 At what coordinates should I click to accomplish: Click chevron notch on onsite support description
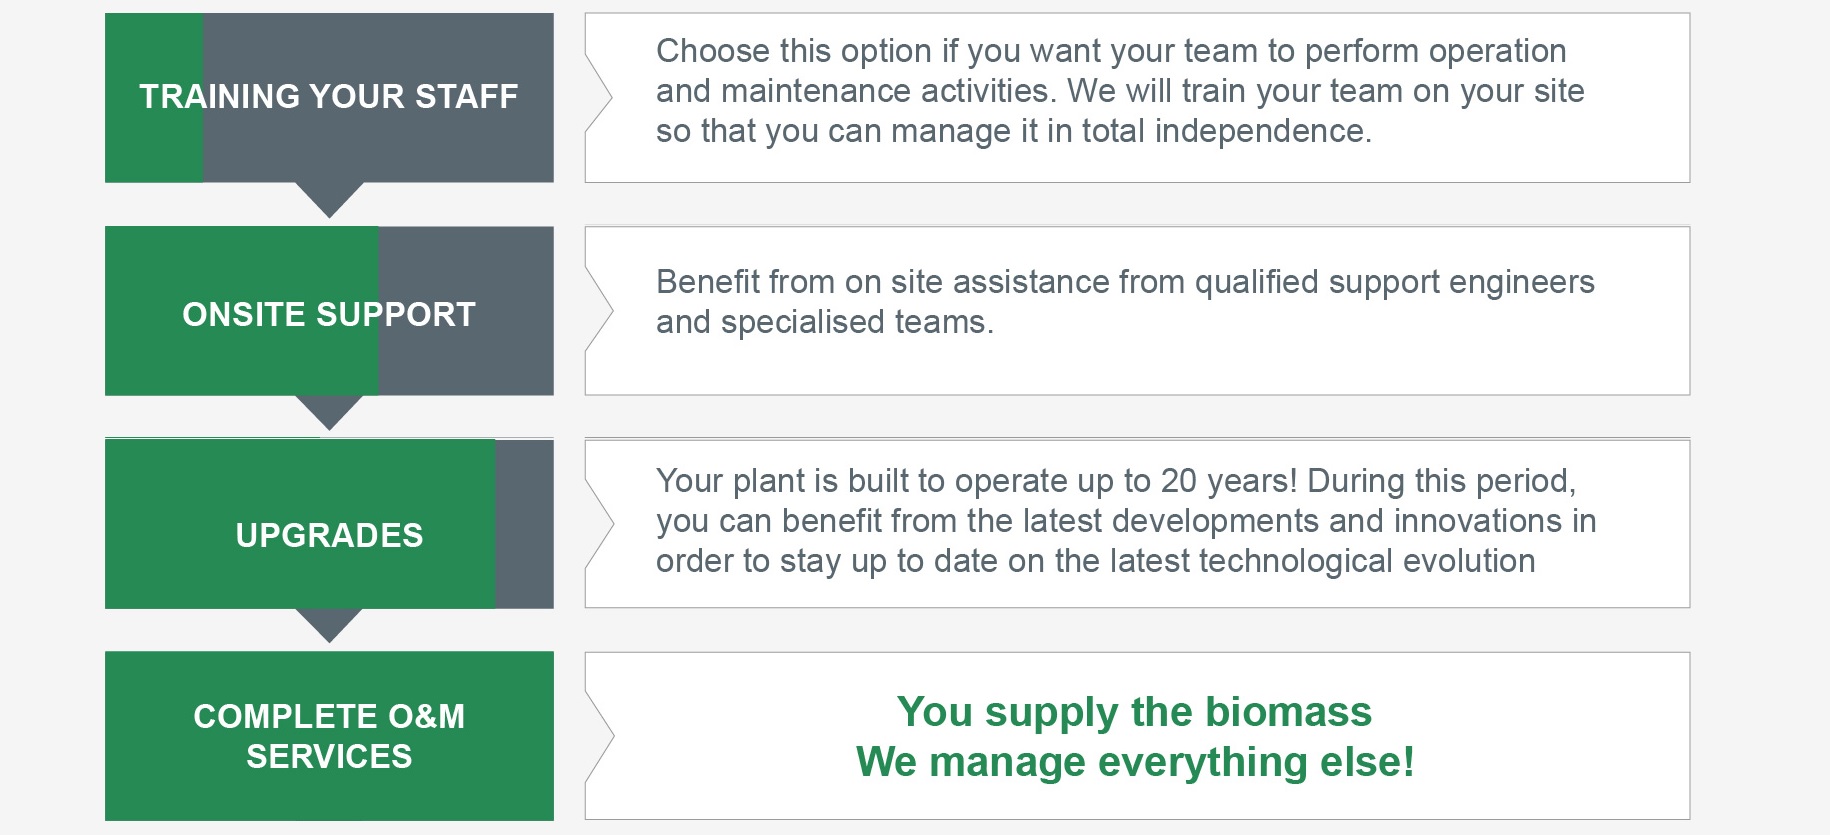tap(599, 310)
